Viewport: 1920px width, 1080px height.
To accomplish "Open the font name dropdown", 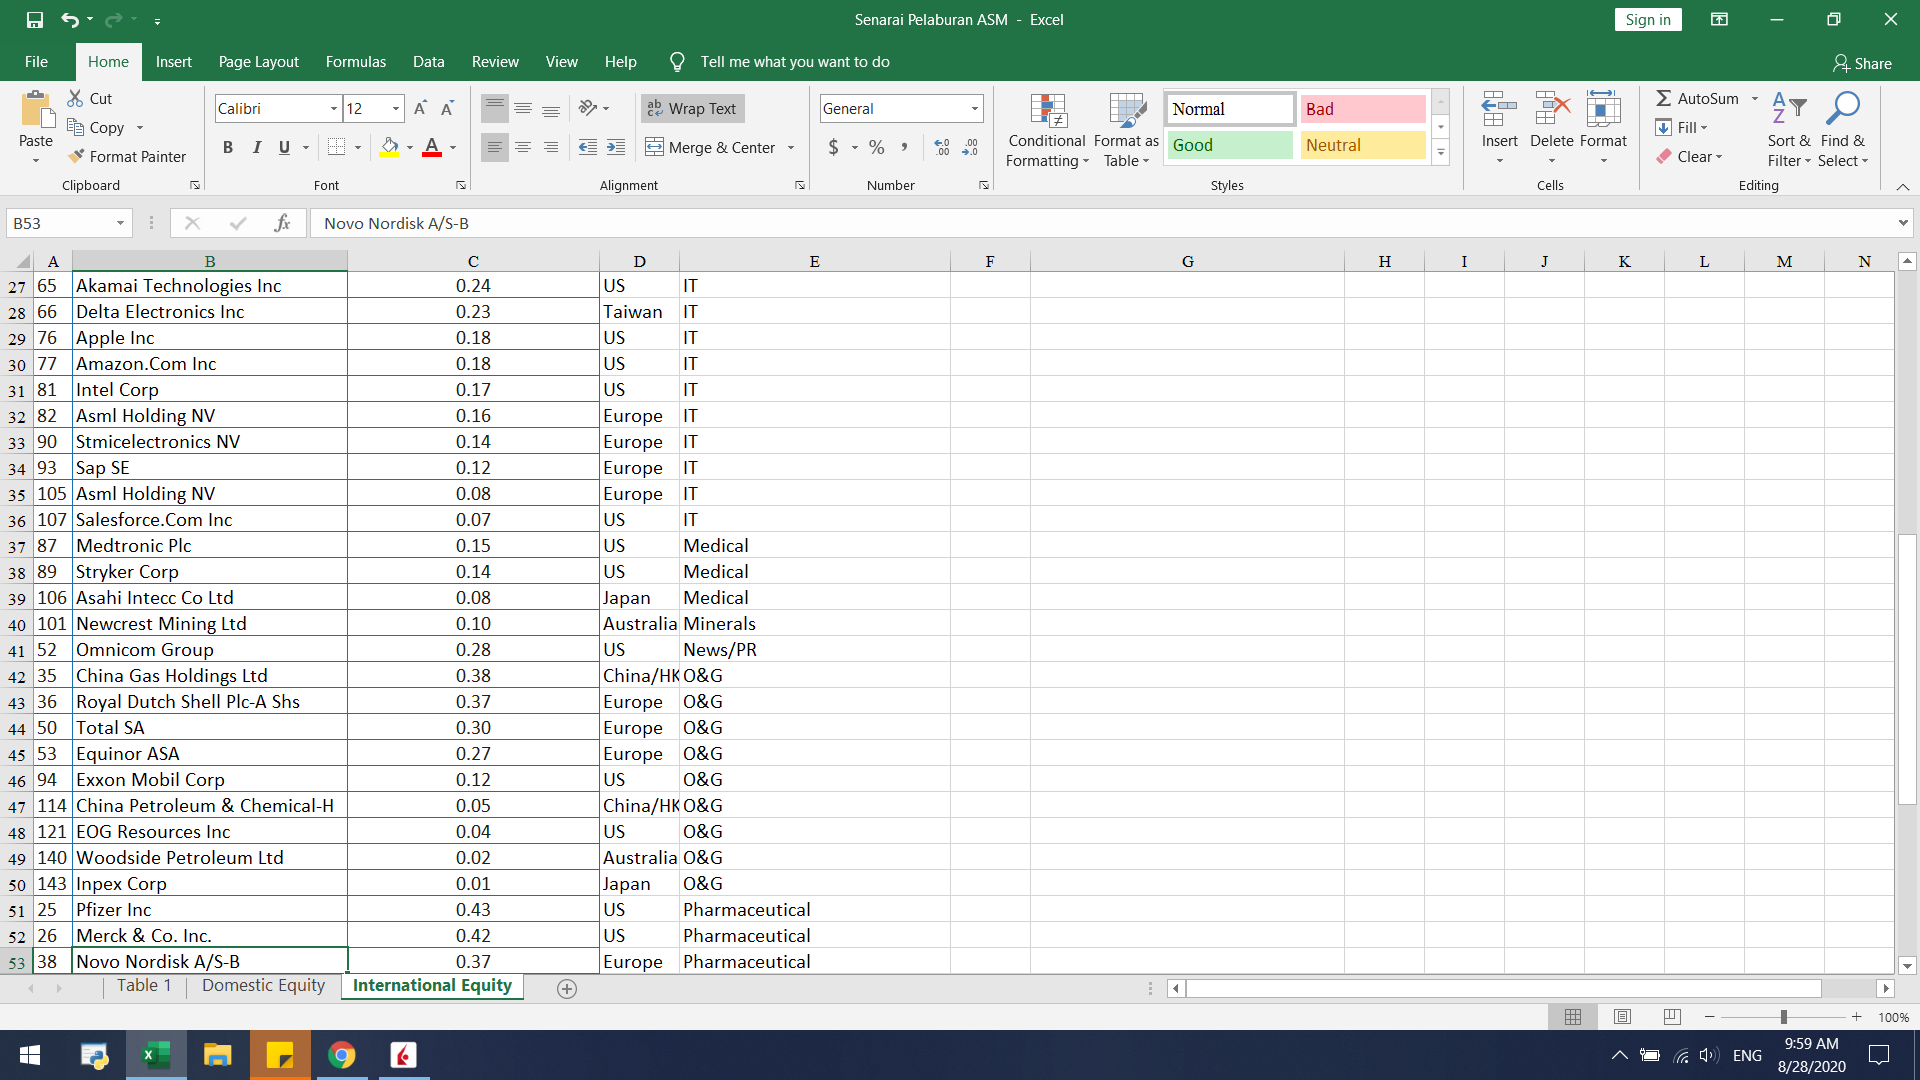I will 334,108.
